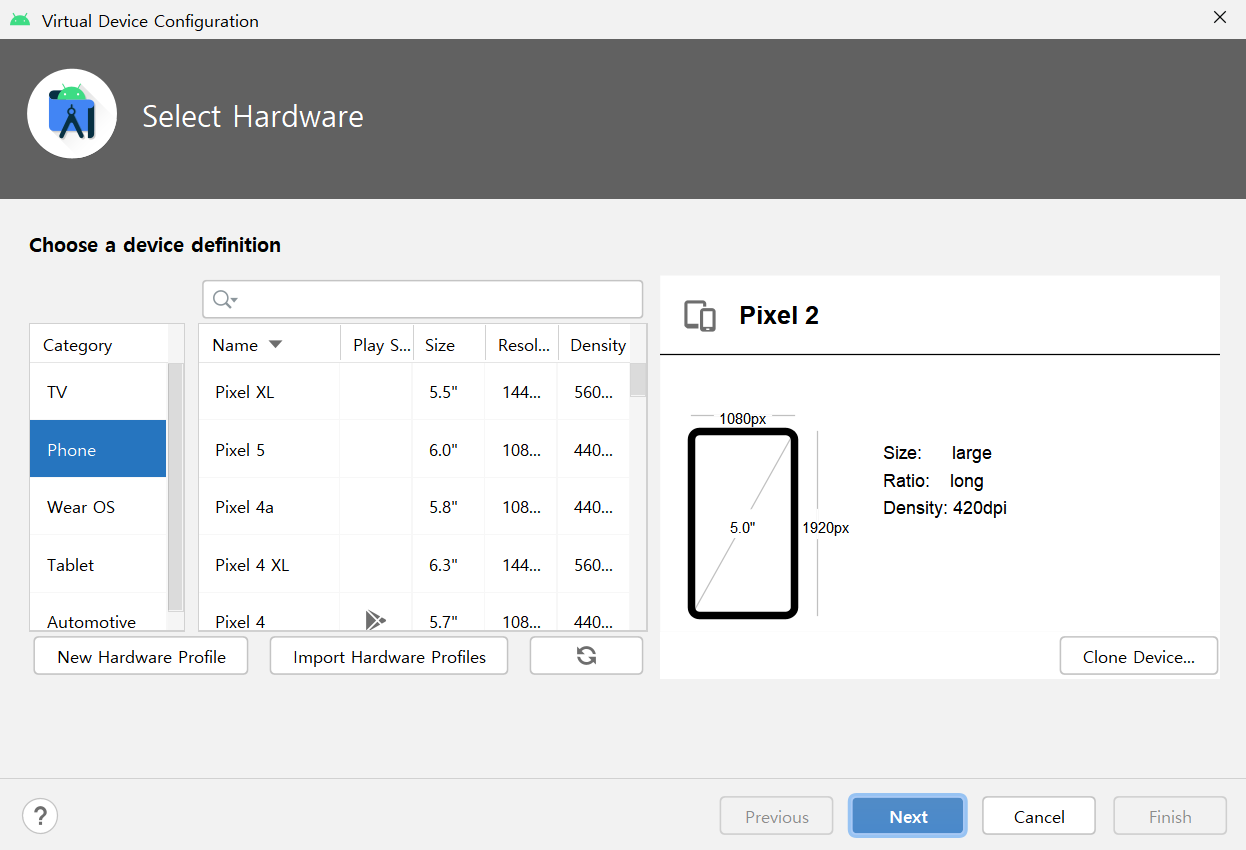This screenshot has width=1246, height=850.
Task: Click the density cell of Pixel XL row
Action: click(594, 392)
